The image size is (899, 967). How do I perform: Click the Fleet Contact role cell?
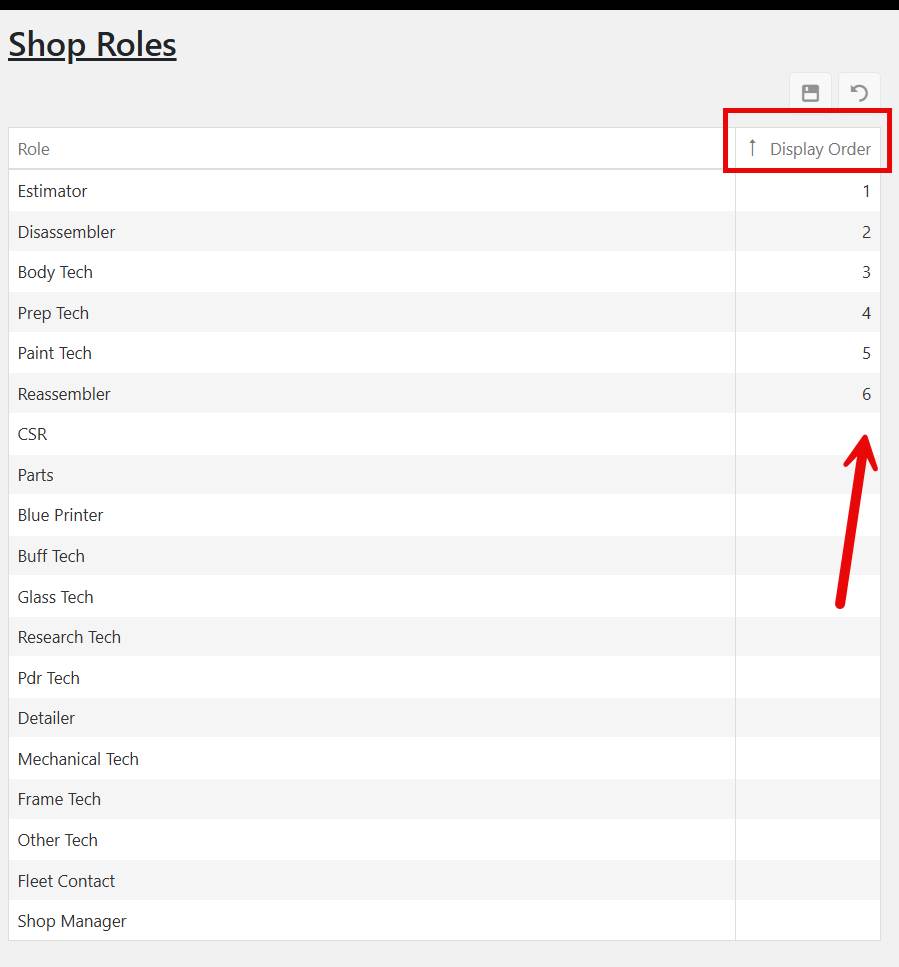point(66,881)
